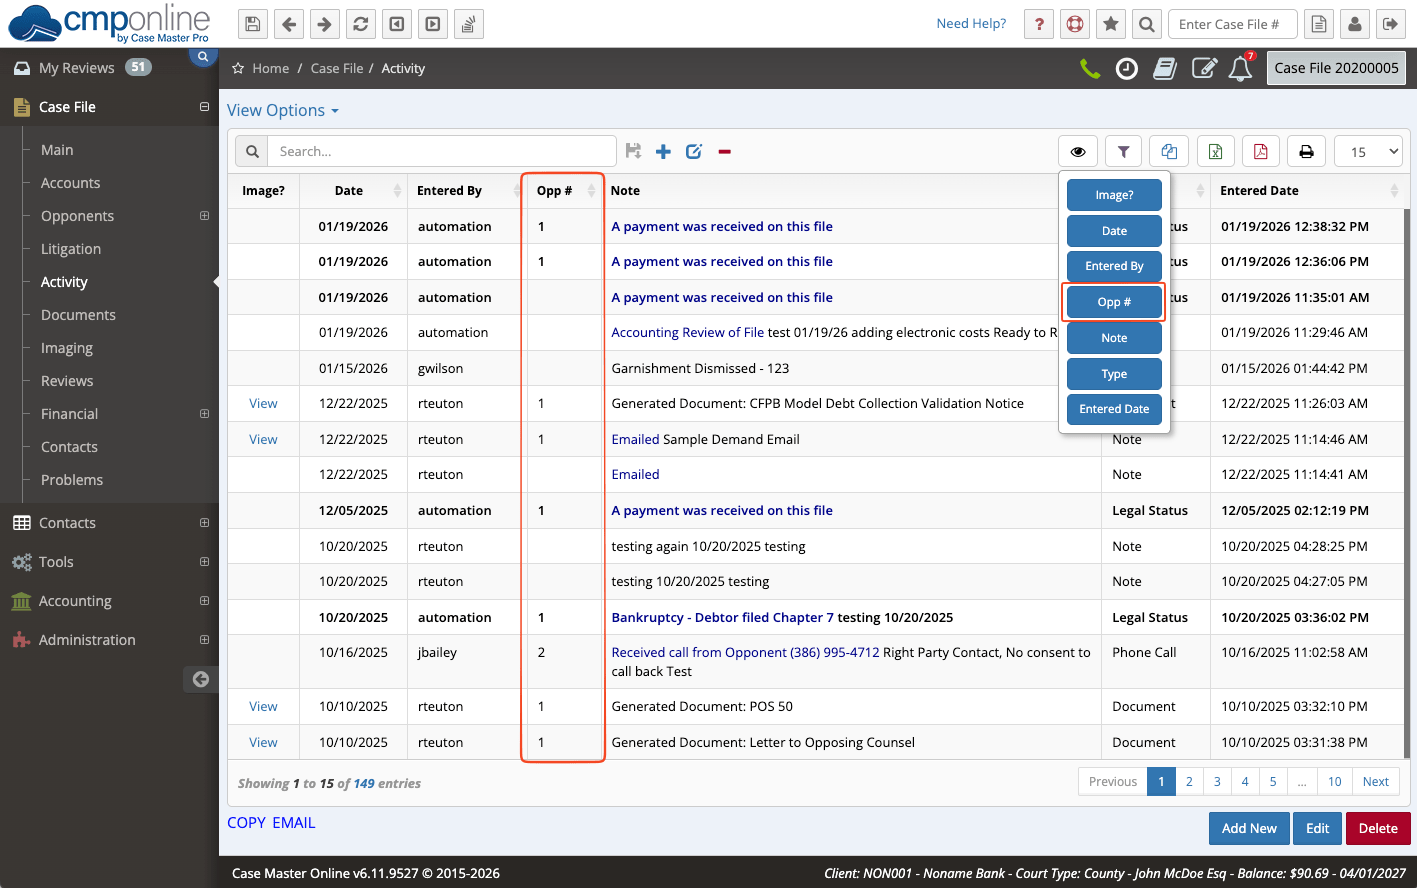Toggle the Image? column visibility
This screenshot has width=1417, height=888.
1114,195
